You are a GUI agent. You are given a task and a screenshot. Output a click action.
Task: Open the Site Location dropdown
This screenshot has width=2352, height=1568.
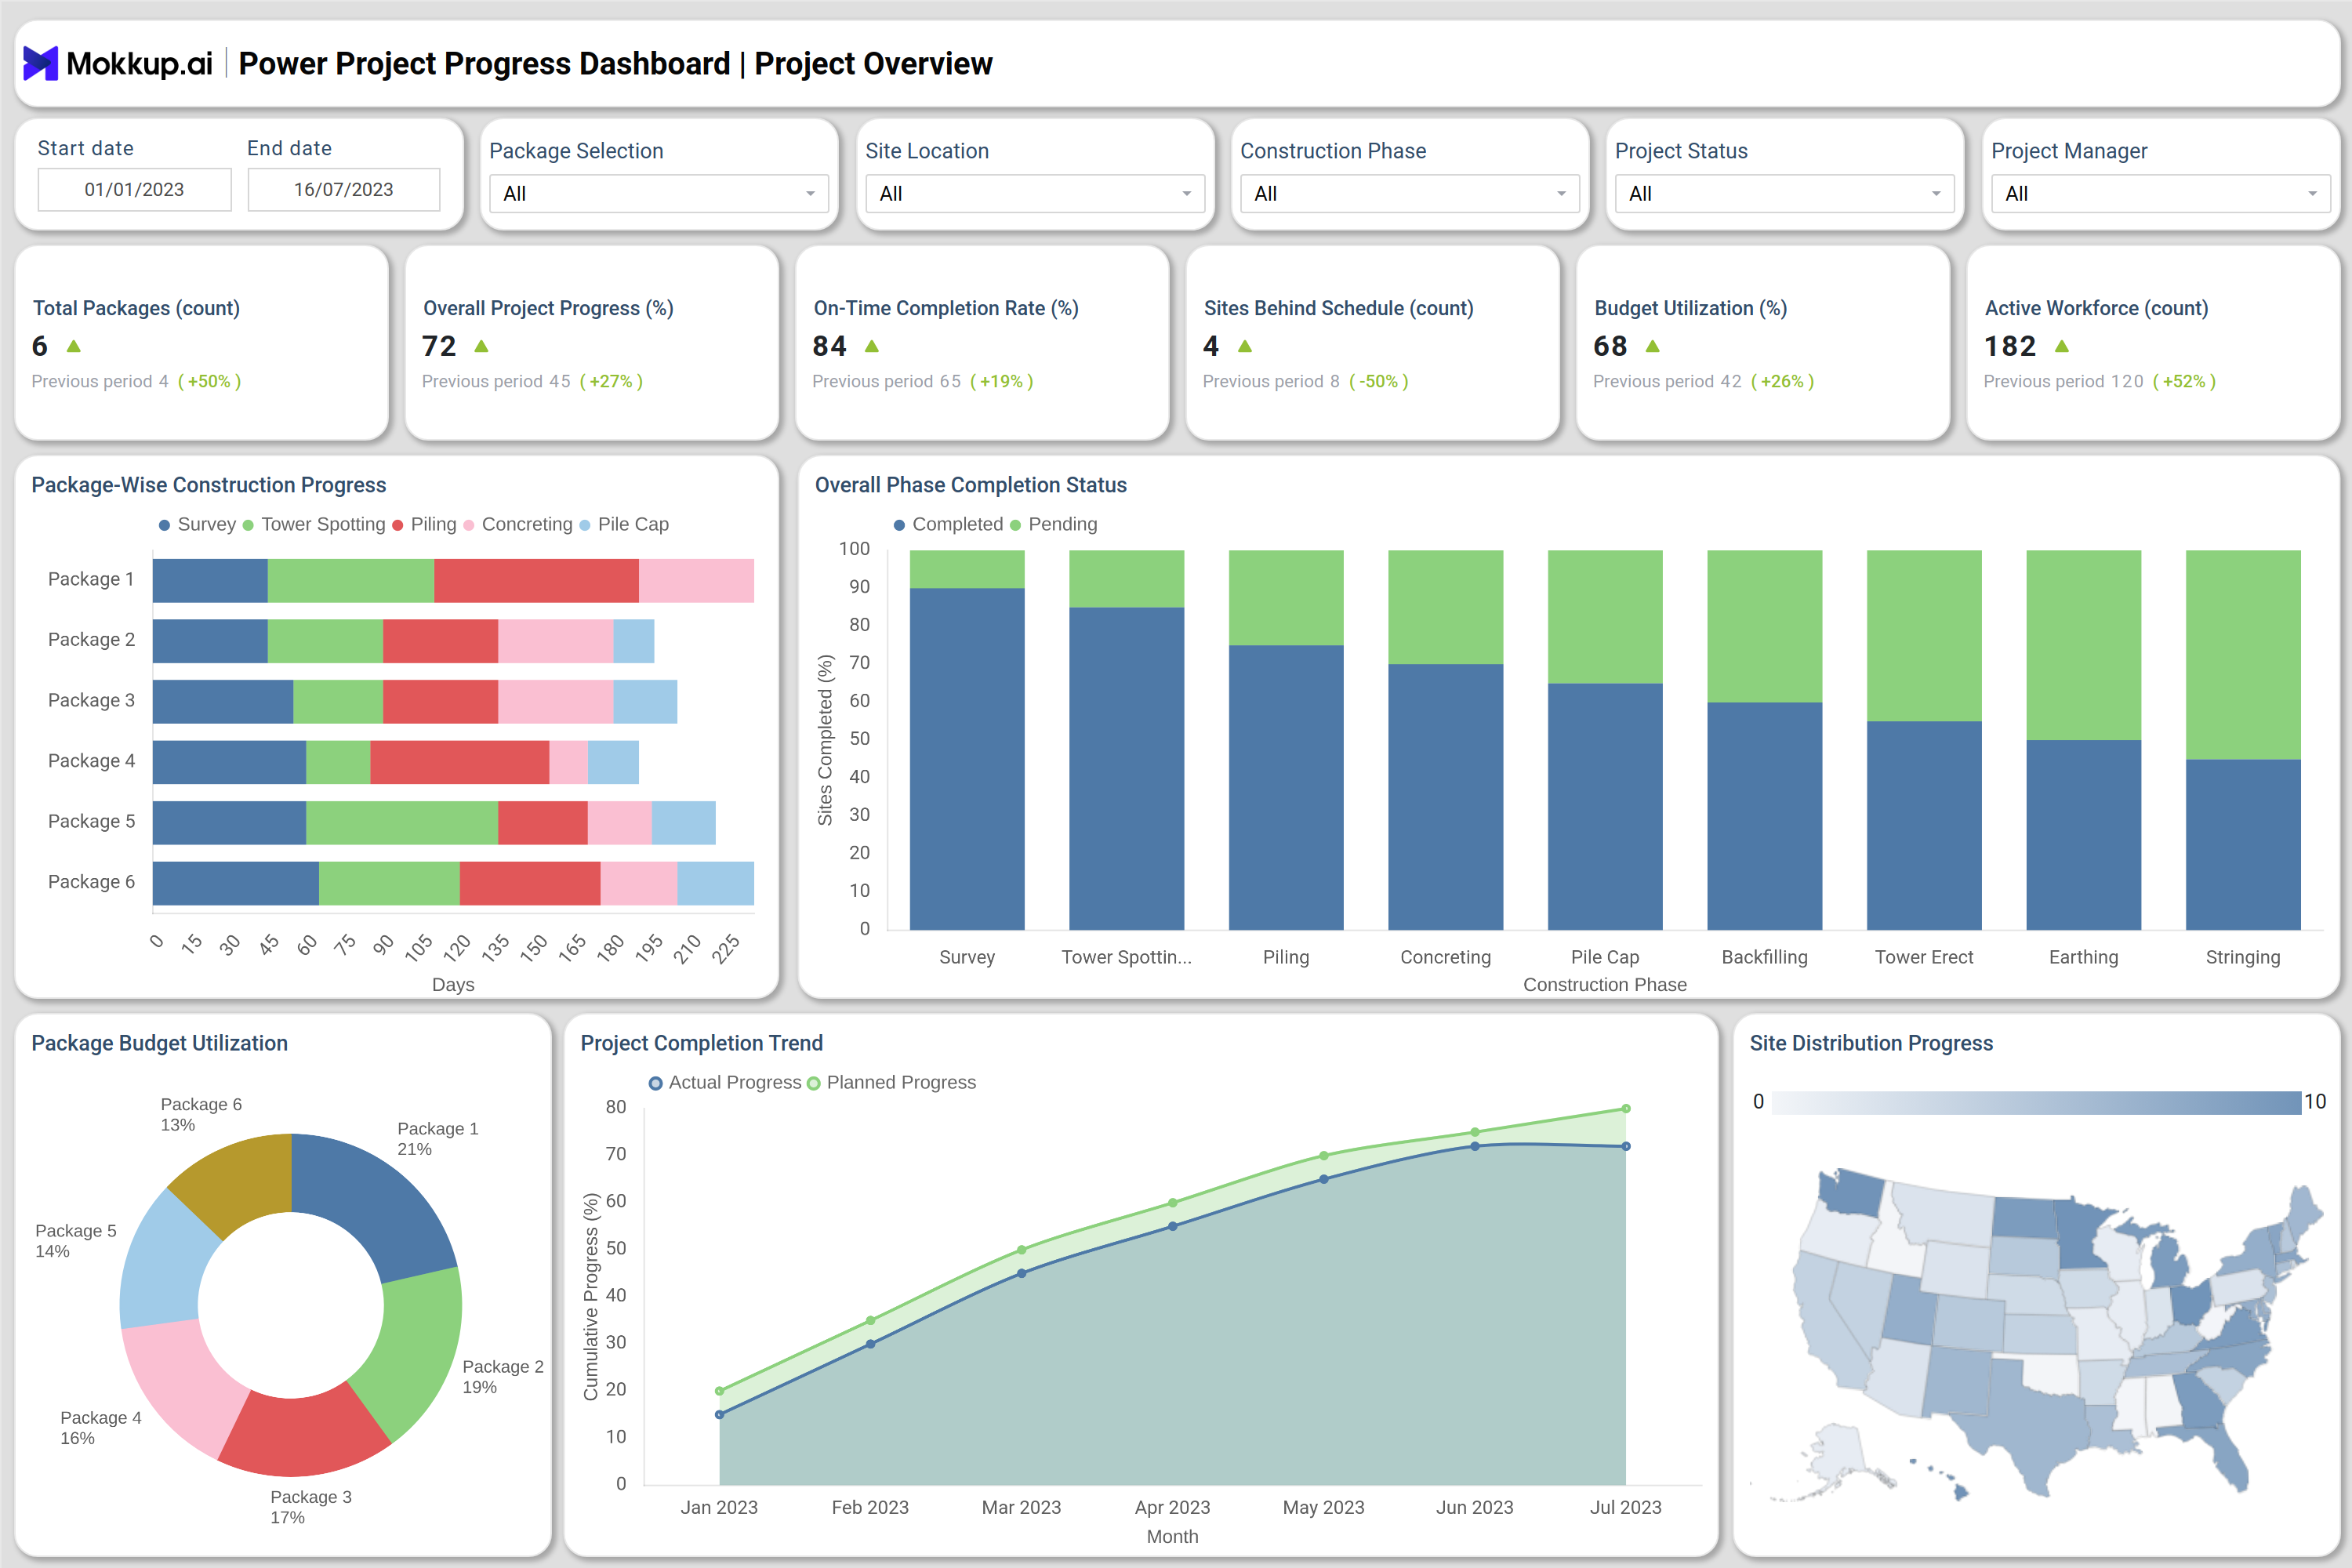tap(1035, 193)
